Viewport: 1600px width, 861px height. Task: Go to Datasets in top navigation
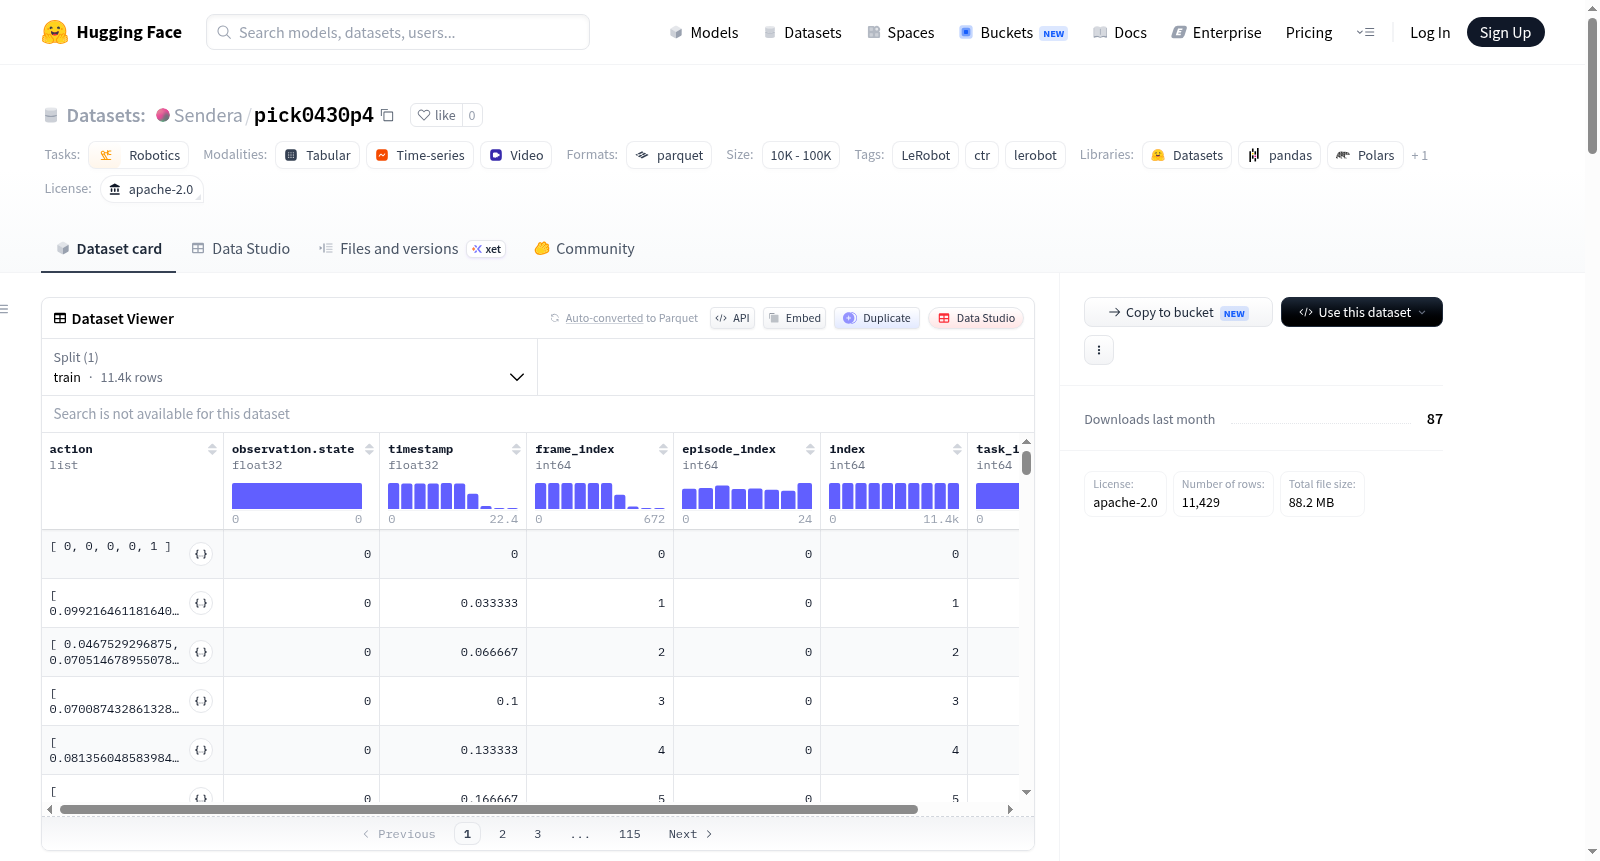[802, 32]
